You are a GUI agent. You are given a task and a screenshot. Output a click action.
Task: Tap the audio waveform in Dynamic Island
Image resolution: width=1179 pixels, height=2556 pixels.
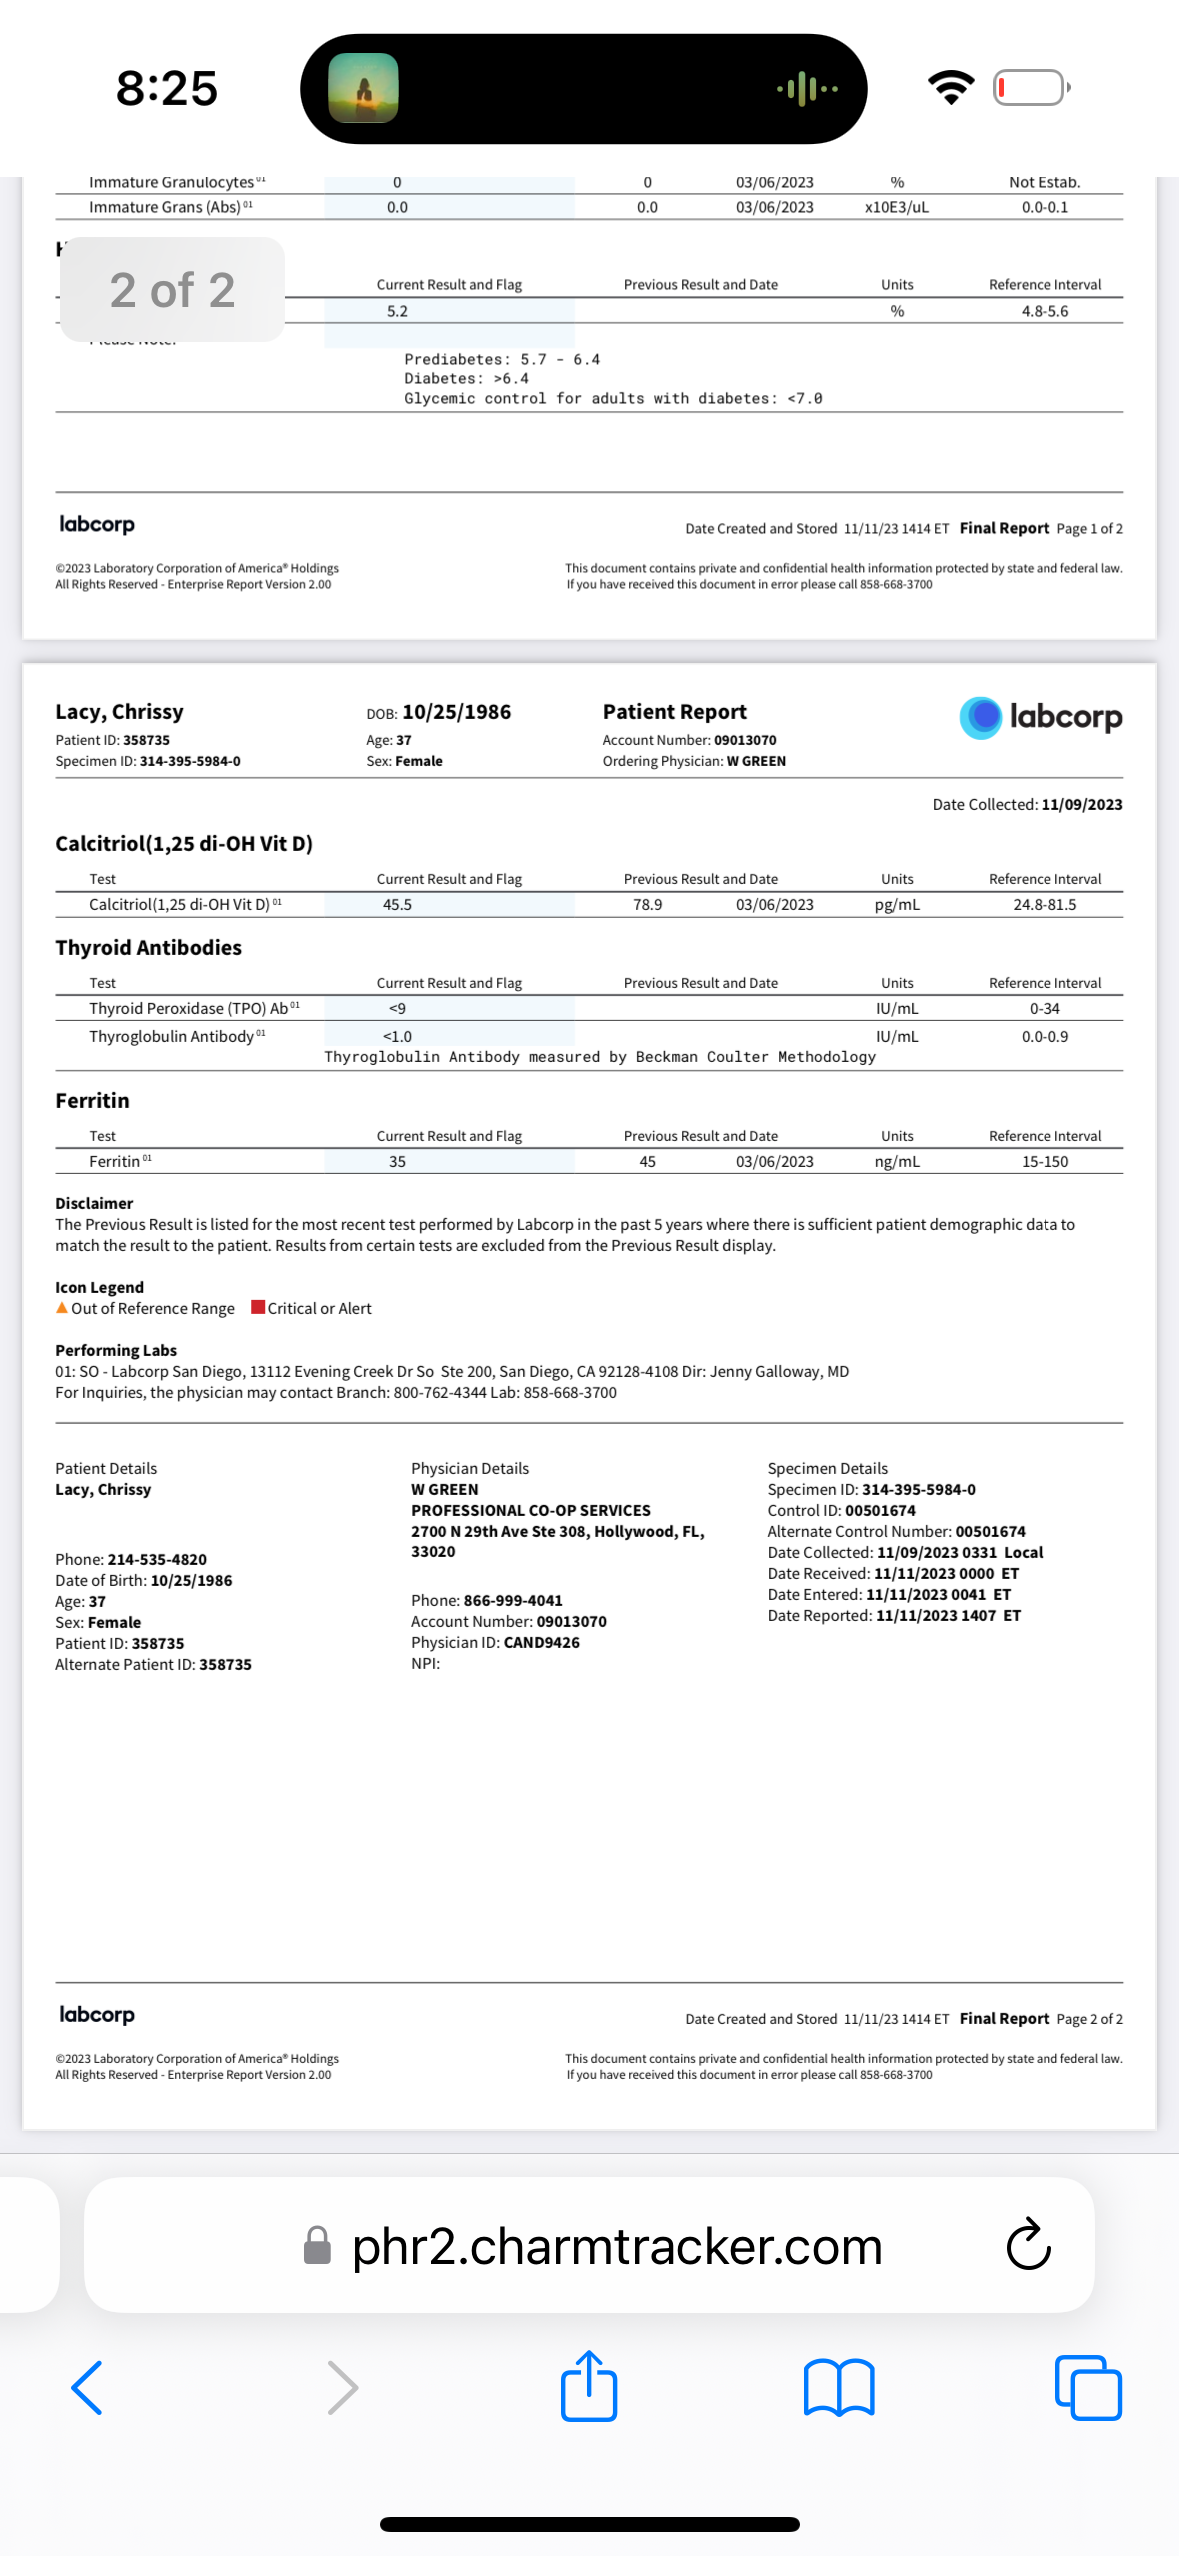[807, 89]
